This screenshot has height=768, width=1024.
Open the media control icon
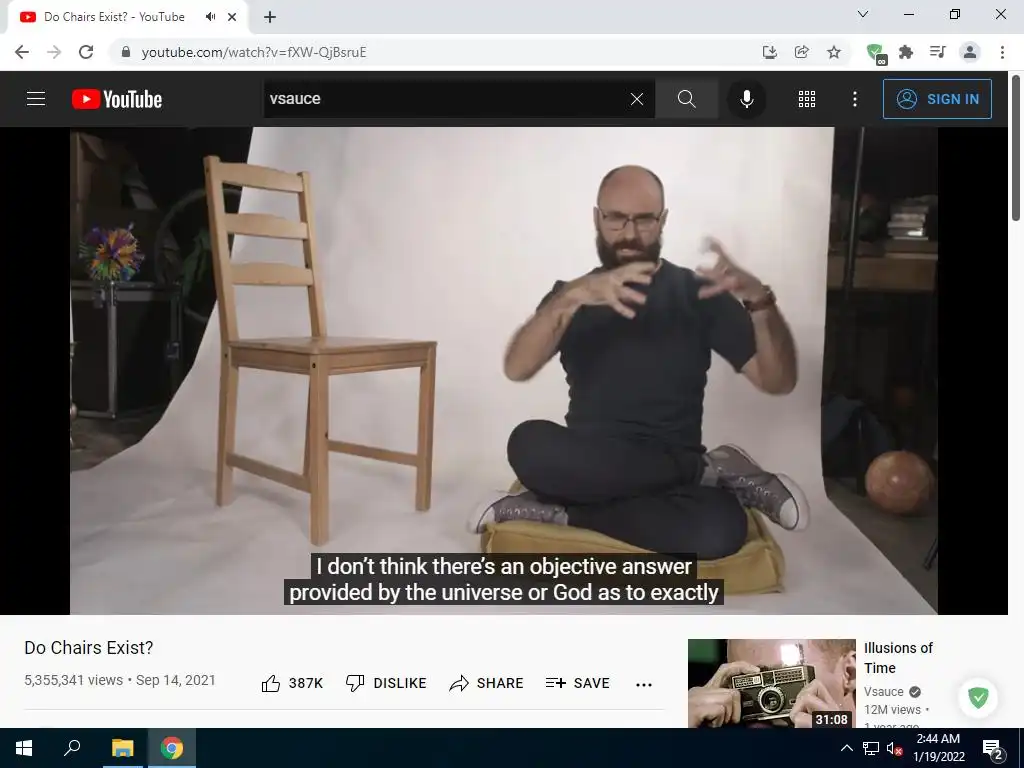938,52
